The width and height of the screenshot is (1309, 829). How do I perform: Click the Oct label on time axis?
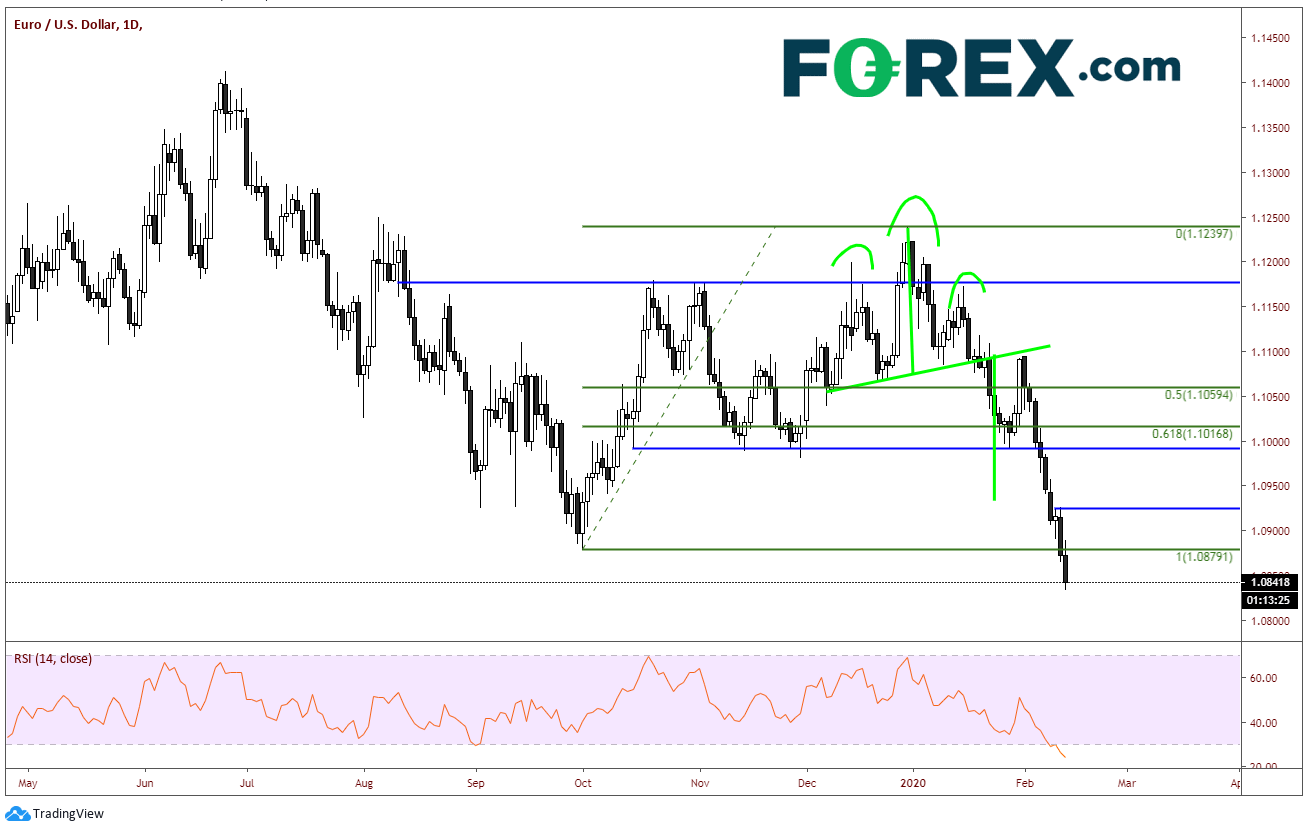point(582,786)
